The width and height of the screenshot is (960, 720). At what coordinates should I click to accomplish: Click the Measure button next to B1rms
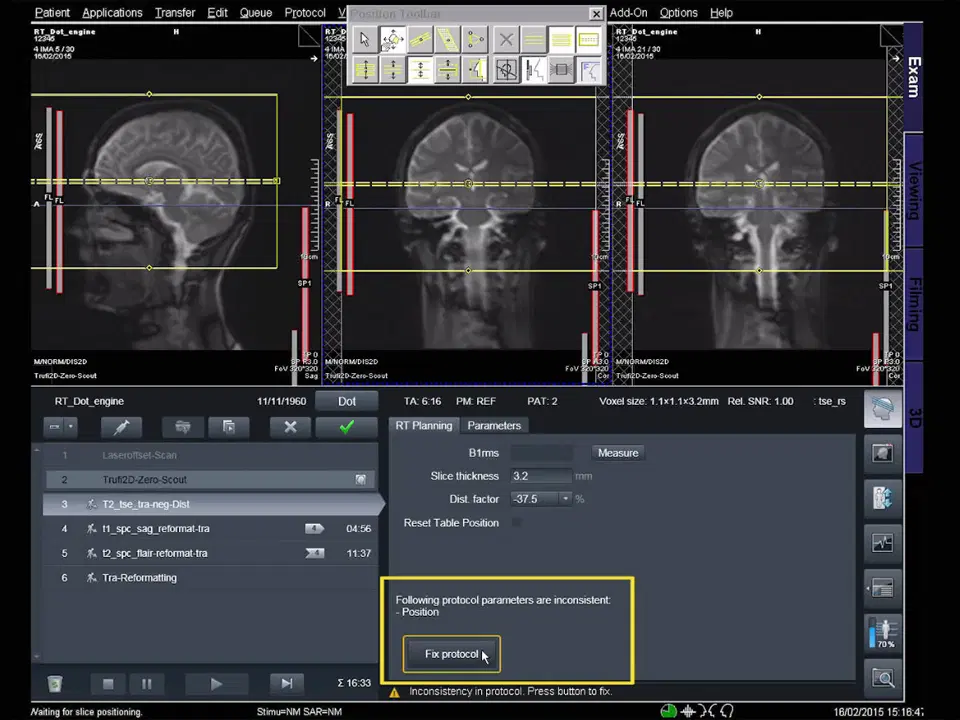[617, 453]
